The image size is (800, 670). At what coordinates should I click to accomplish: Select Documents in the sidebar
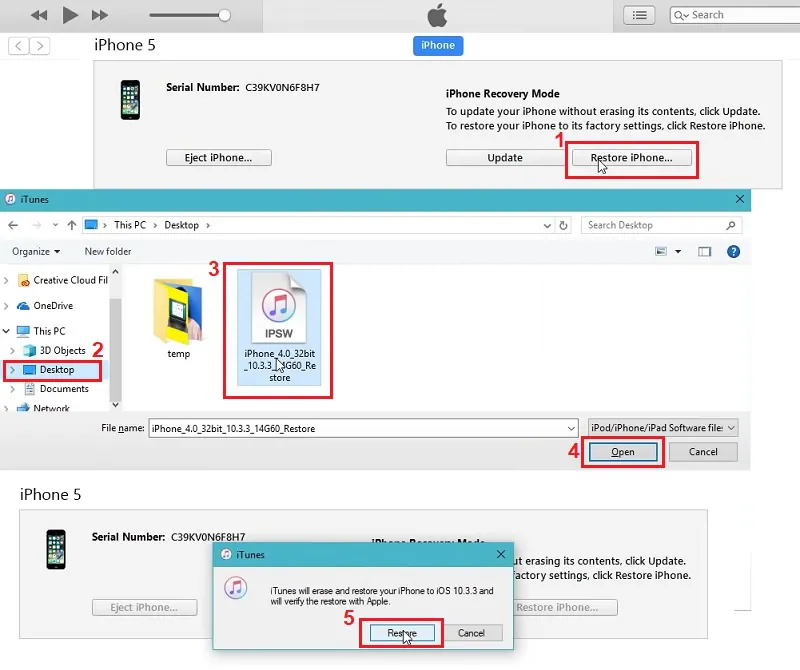coord(57,389)
